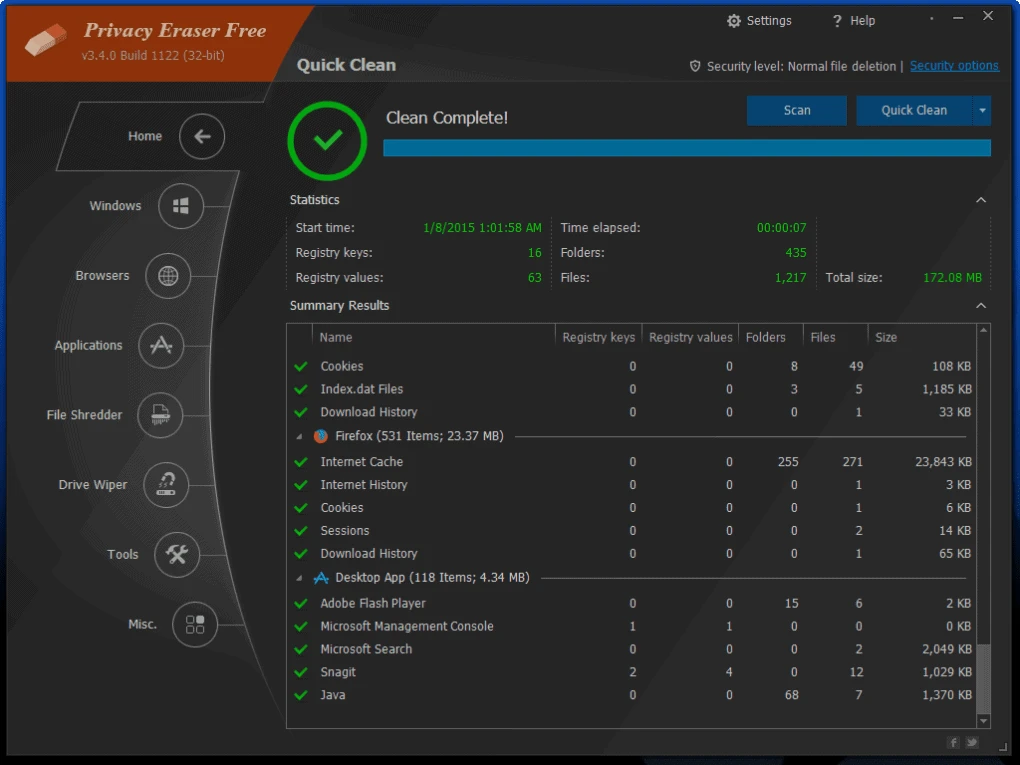Open the Tools wrench icon
This screenshot has width=1020, height=765.
pos(177,554)
